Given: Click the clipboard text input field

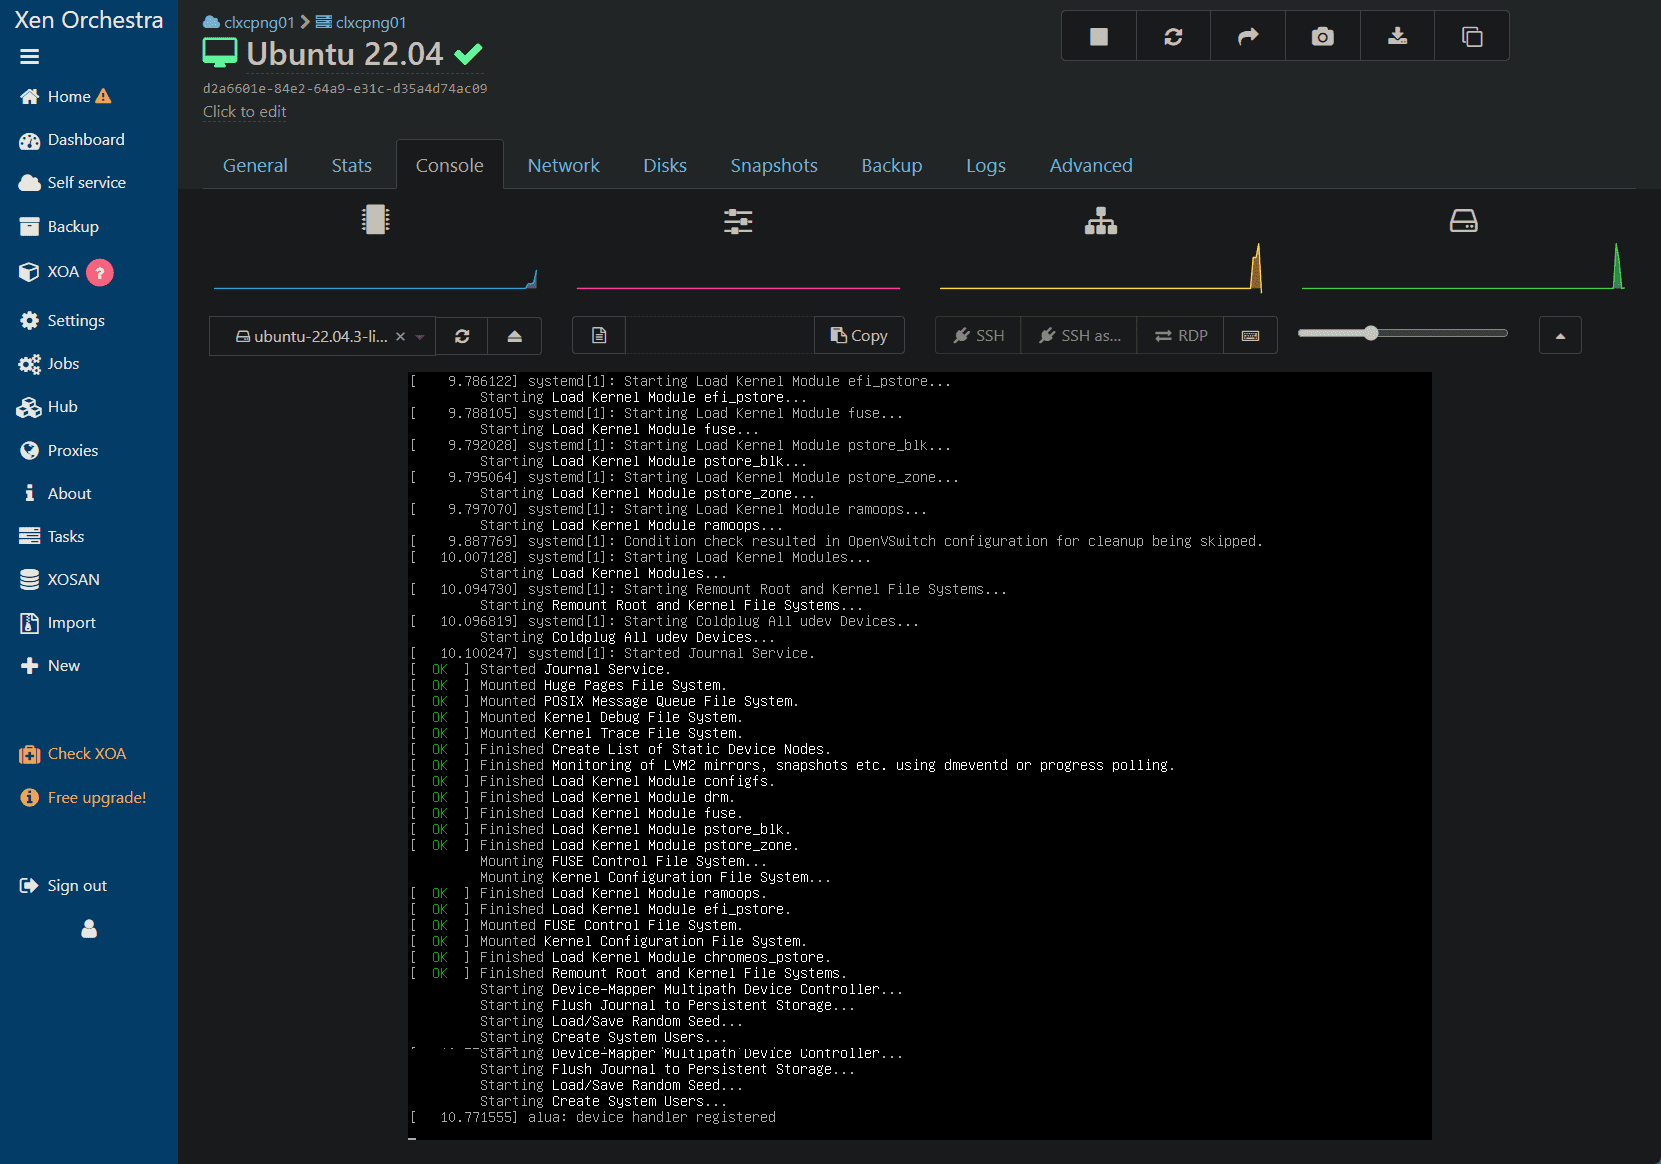Looking at the screenshot, I should [719, 336].
